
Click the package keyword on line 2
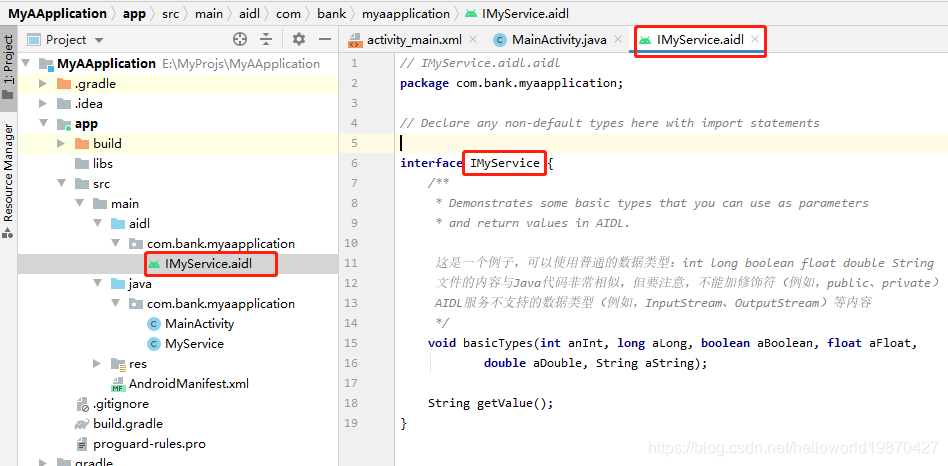coord(424,83)
